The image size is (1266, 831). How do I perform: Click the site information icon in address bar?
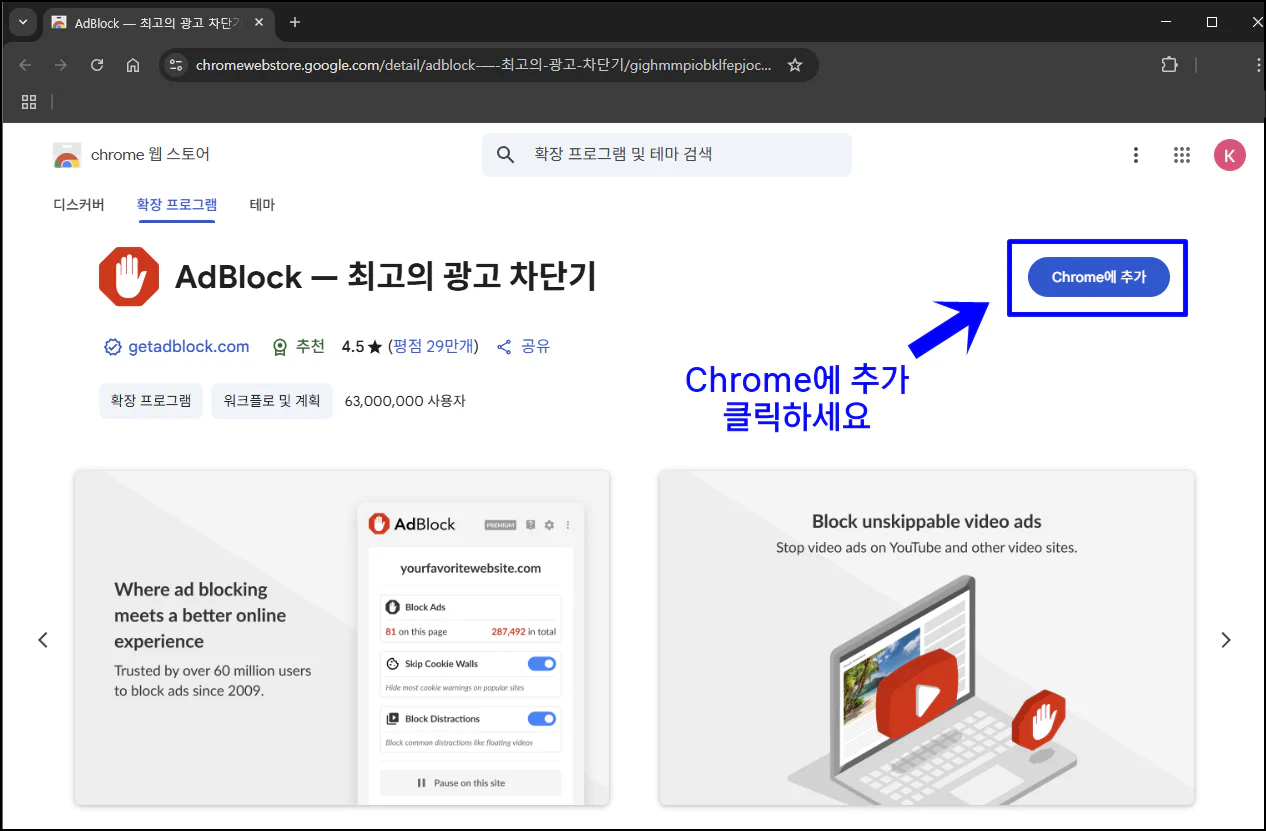[176, 65]
